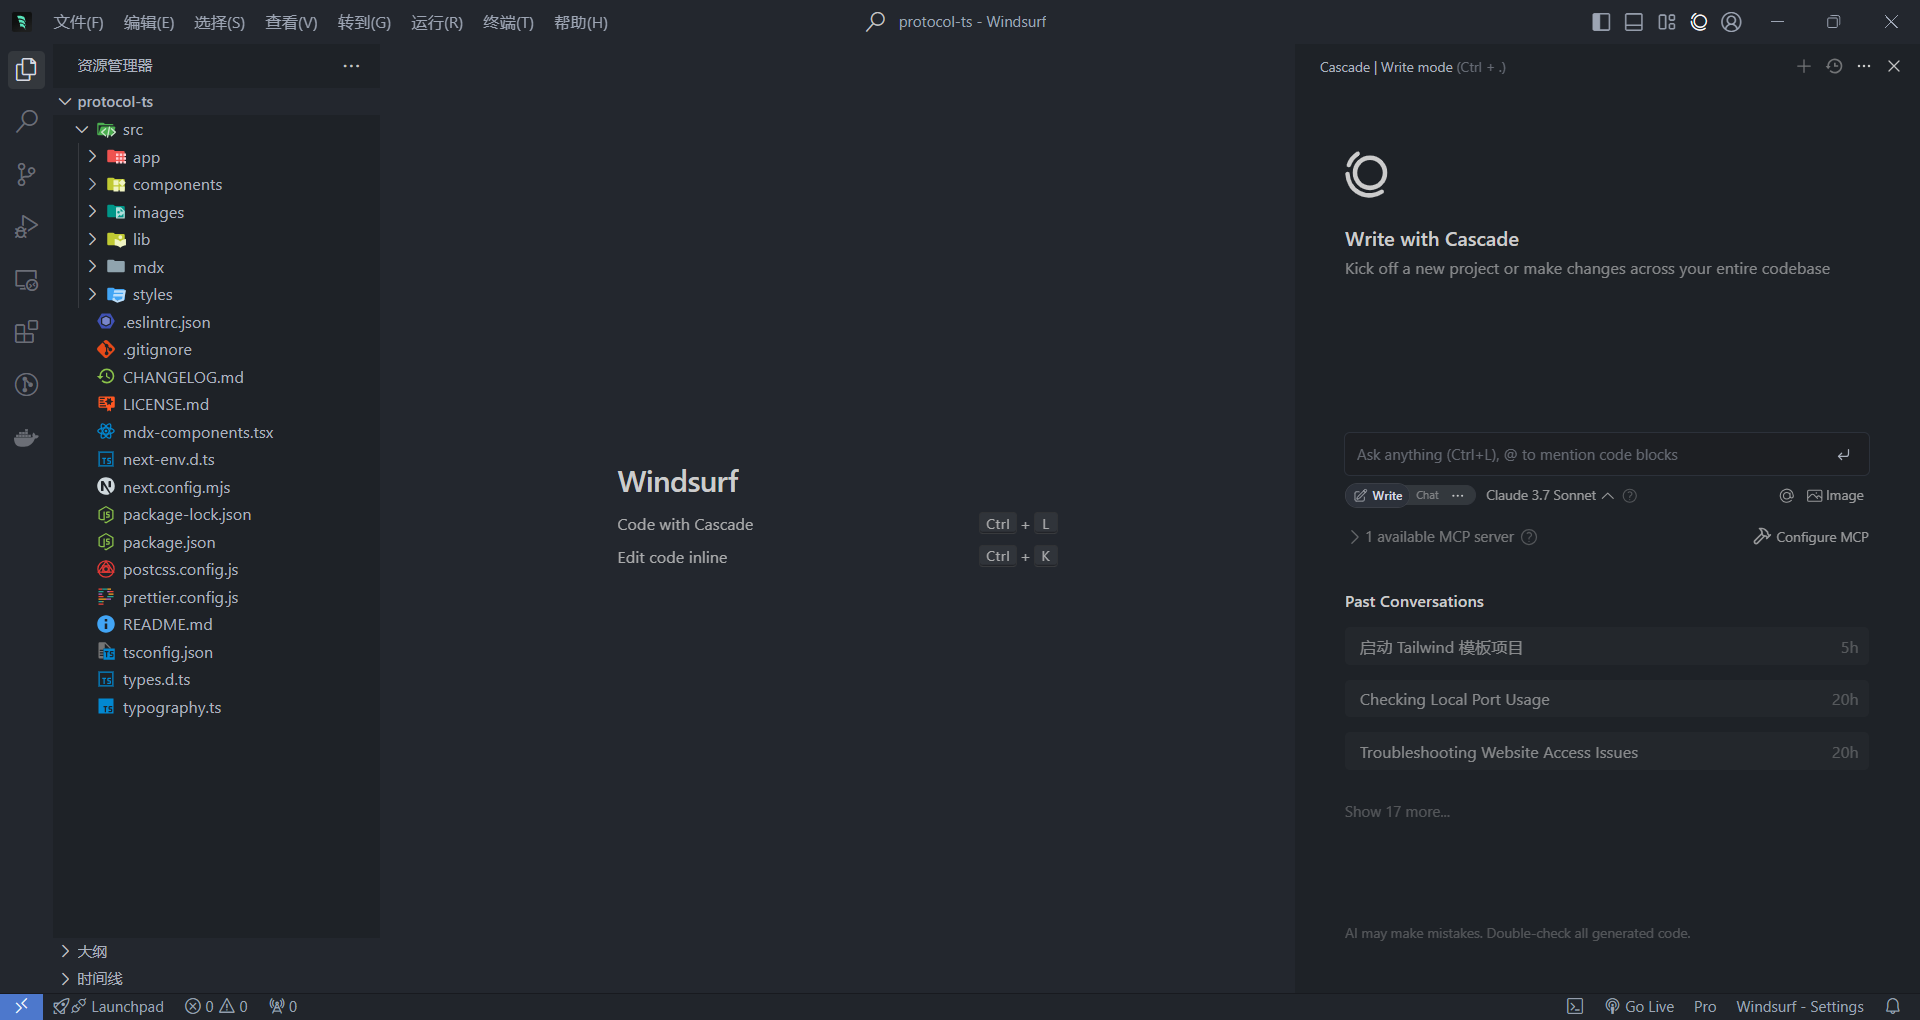Open the account profile icon
Viewport: 1920px width, 1020px height.
point(1732,22)
